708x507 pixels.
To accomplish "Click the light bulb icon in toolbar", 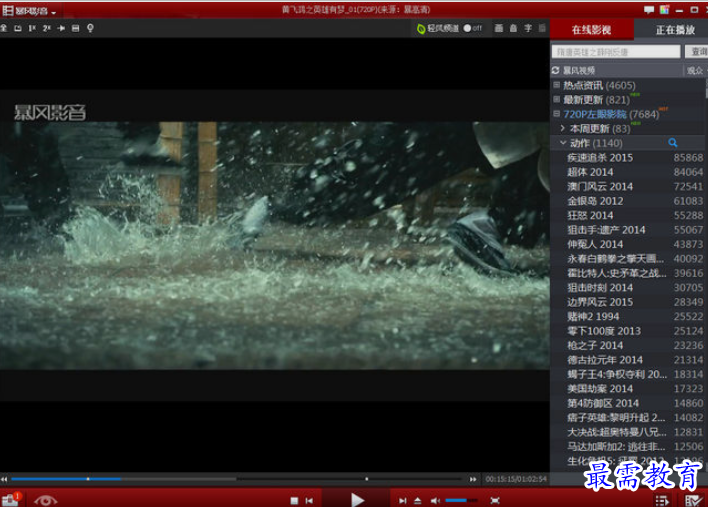I will point(90,28).
